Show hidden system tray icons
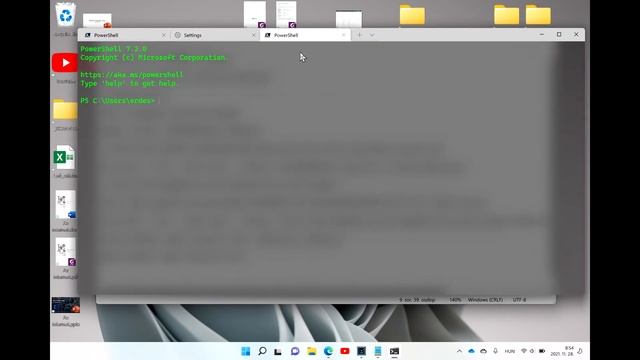This screenshot has width=640, height=360. pyautogui.click(x=459, y=351)
